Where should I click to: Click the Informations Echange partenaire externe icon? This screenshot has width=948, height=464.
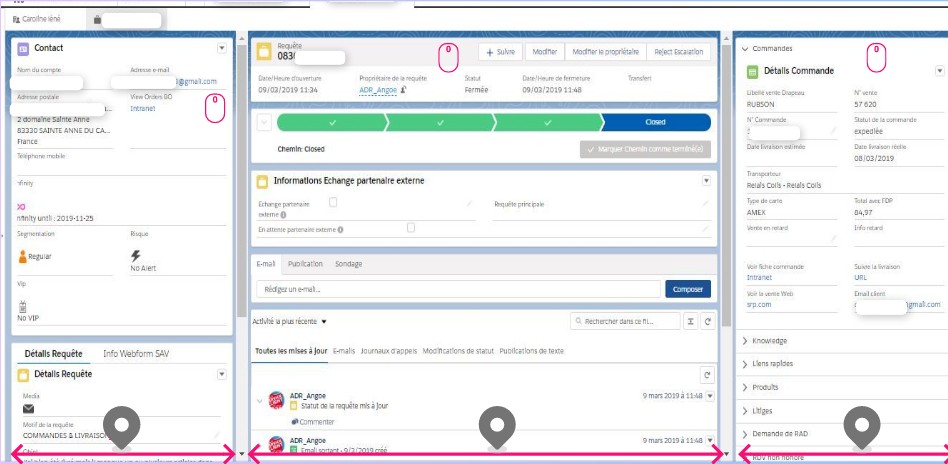coord(262,181)
